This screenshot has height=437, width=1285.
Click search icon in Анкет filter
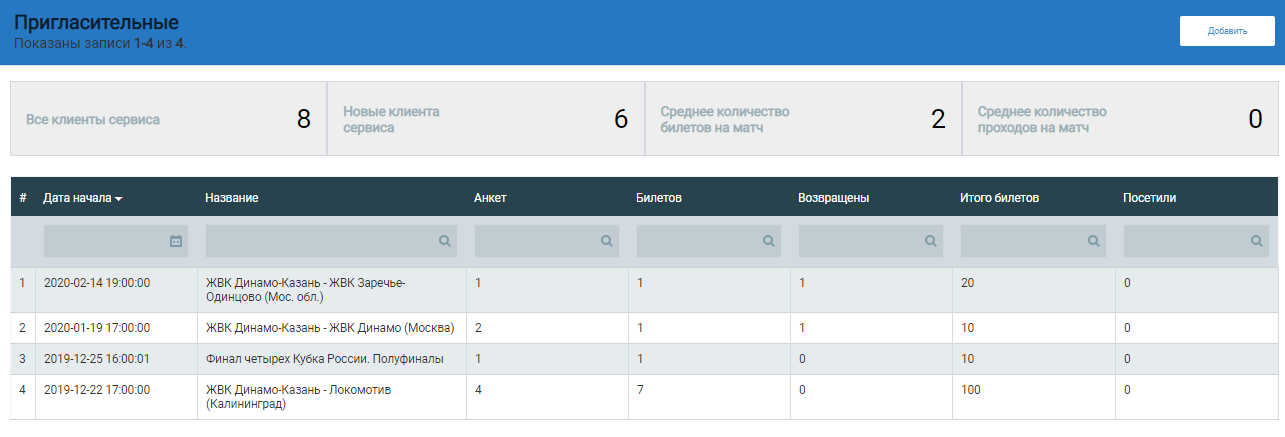[606, 241]
